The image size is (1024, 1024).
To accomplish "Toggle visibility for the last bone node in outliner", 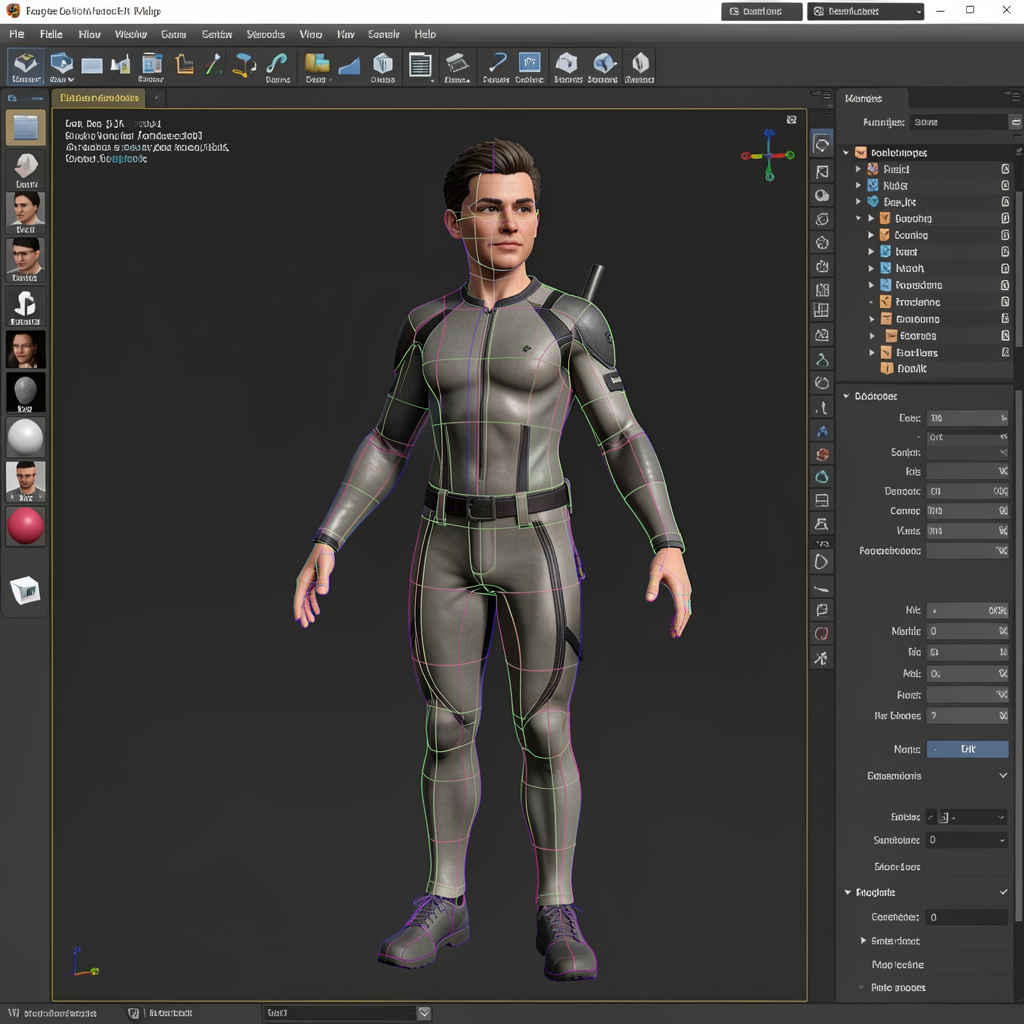I will coord(1005,351).
